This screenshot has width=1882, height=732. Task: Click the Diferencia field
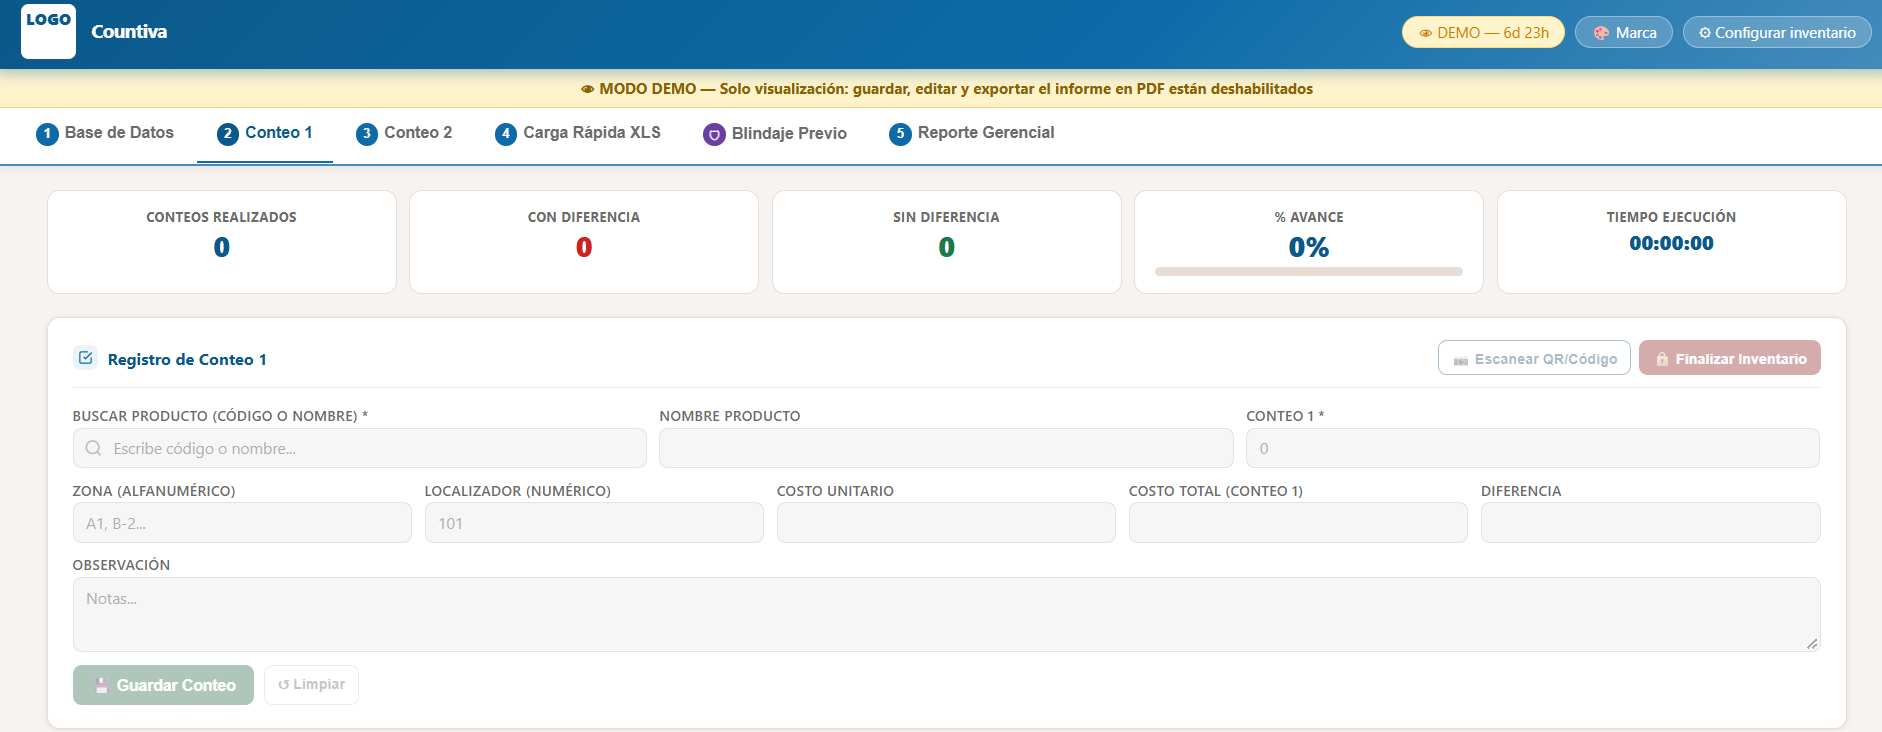point(1651,523)
